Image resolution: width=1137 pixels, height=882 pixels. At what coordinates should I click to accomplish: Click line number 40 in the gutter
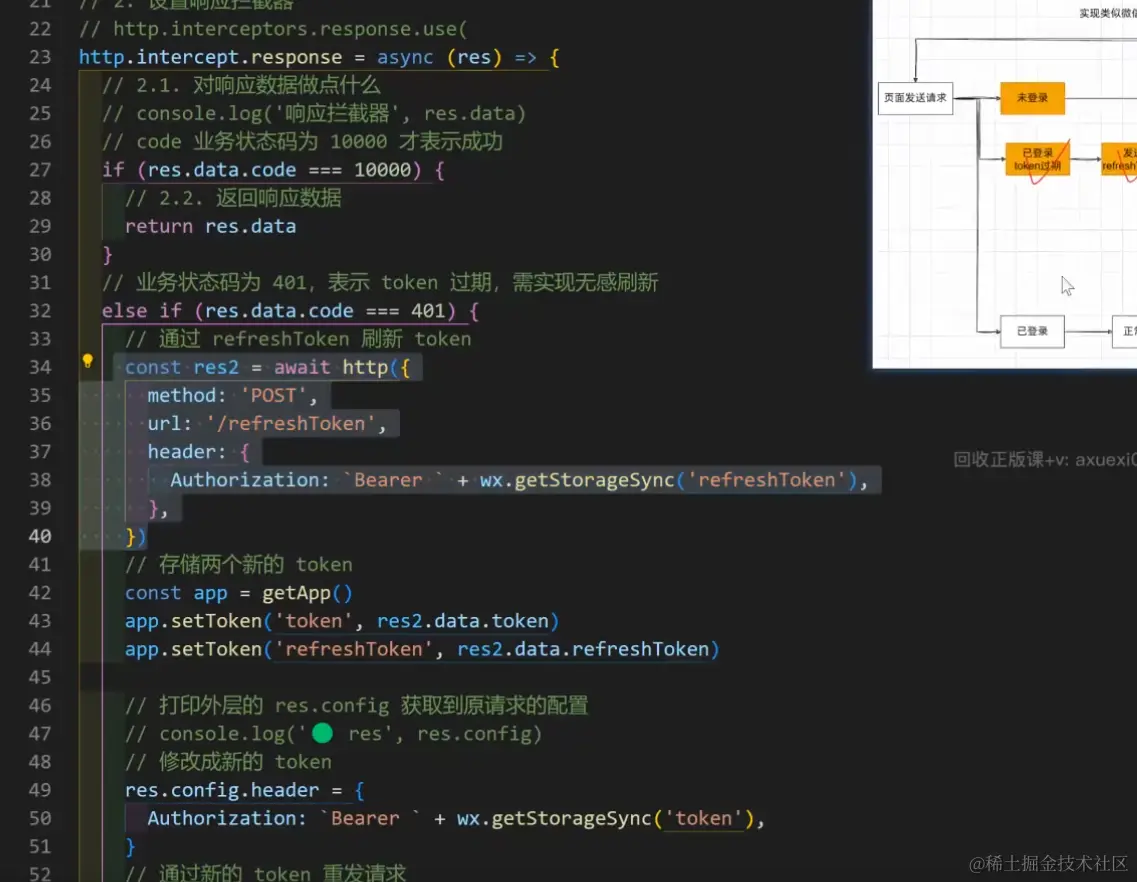tap(40, 537)
